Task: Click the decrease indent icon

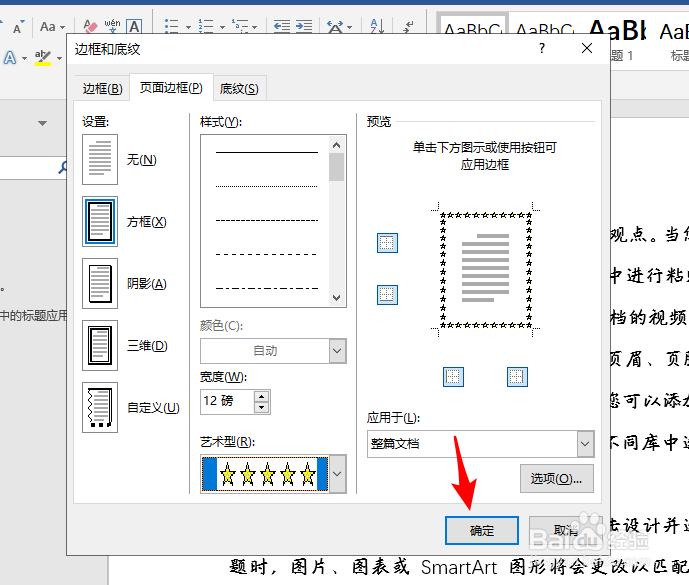Action: [282, 27]
